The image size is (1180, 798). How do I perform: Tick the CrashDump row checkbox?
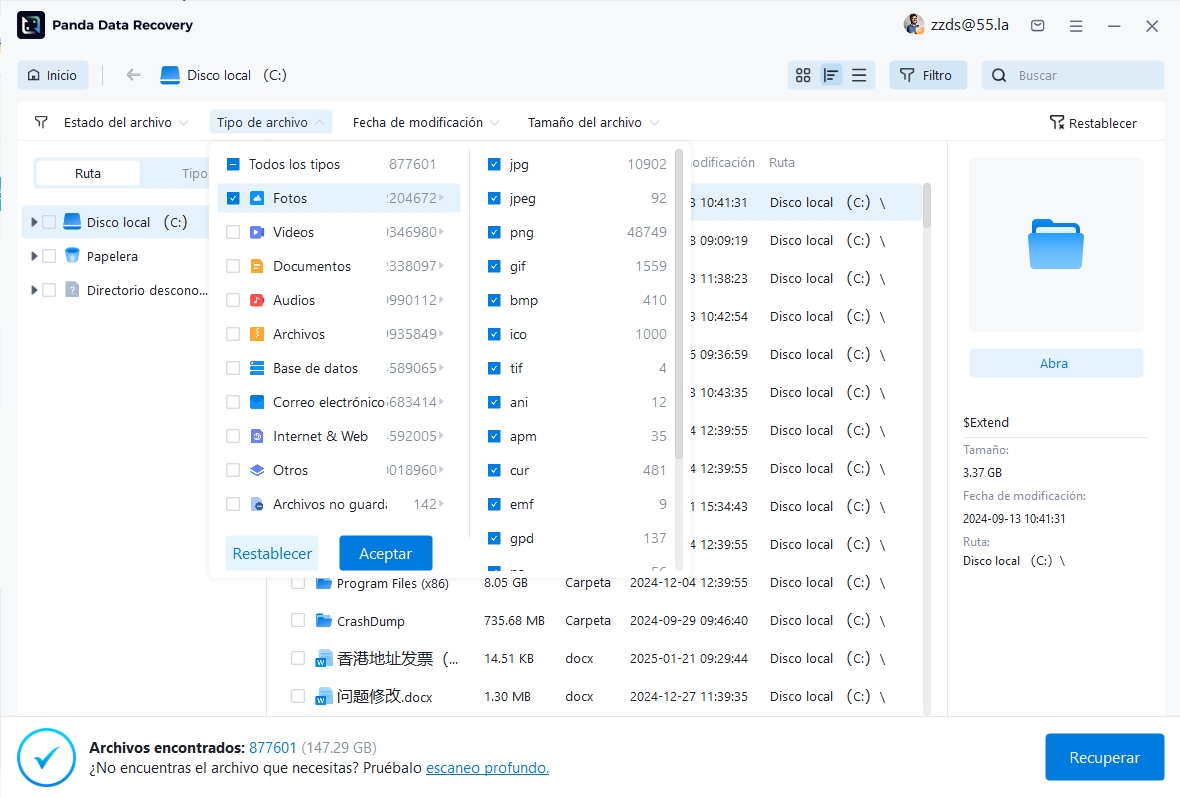[298, 620]
